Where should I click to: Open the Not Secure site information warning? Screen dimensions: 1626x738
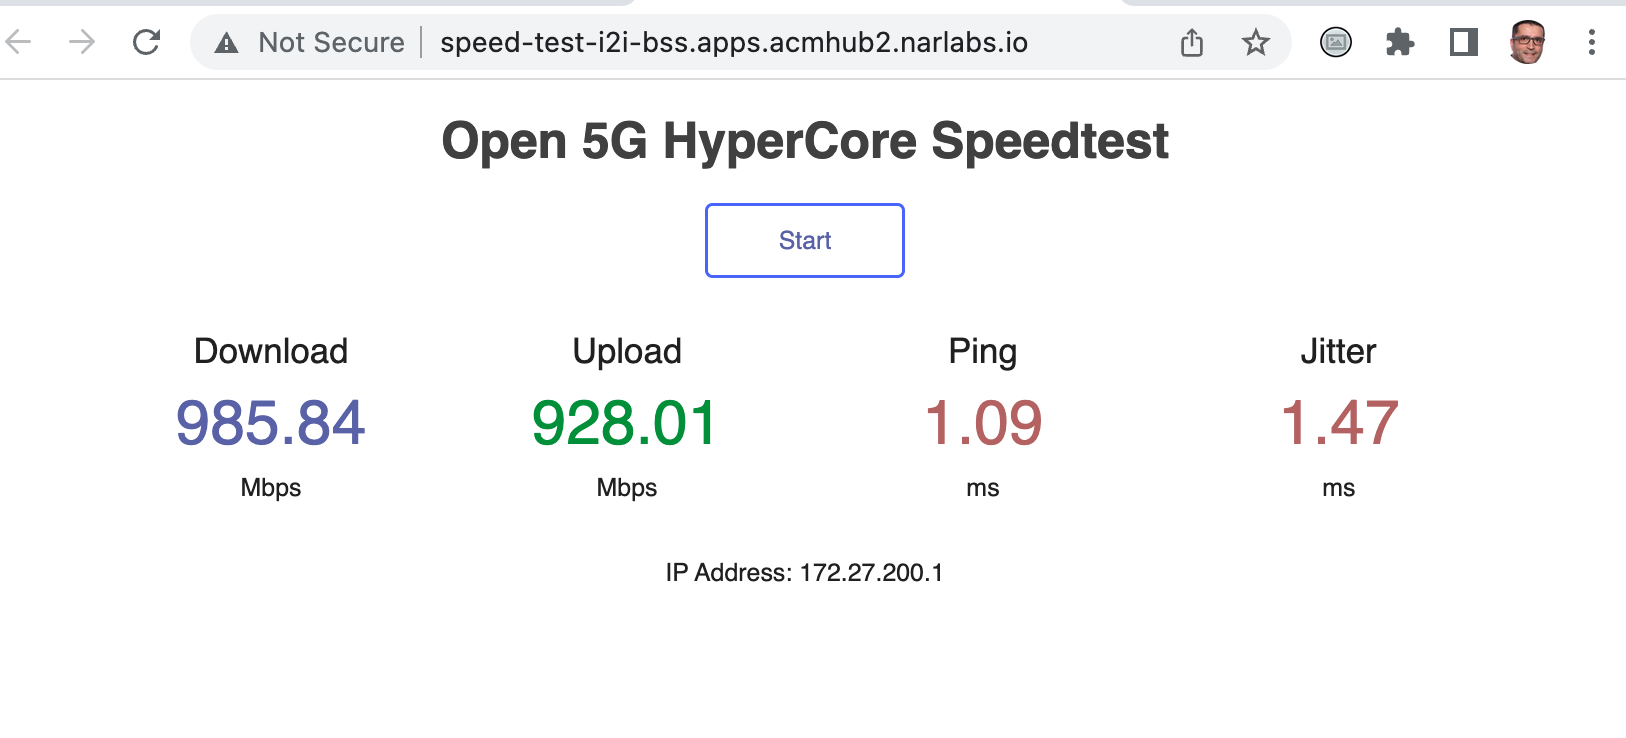310,42
